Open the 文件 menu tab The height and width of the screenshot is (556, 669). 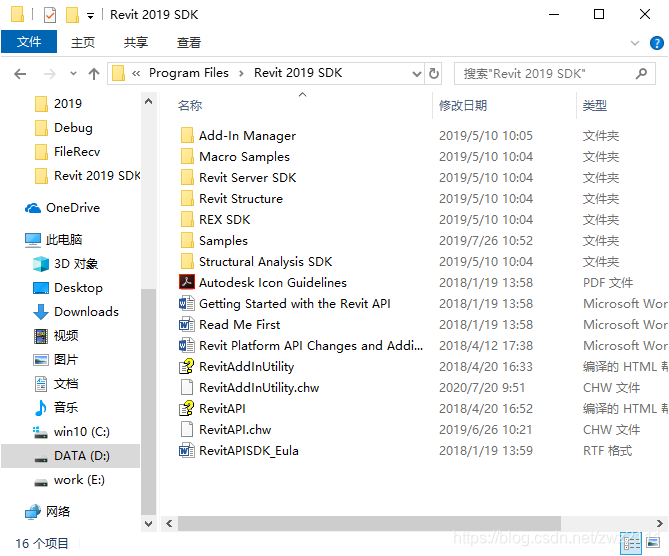pyautogui.click(x=29, y=42)
